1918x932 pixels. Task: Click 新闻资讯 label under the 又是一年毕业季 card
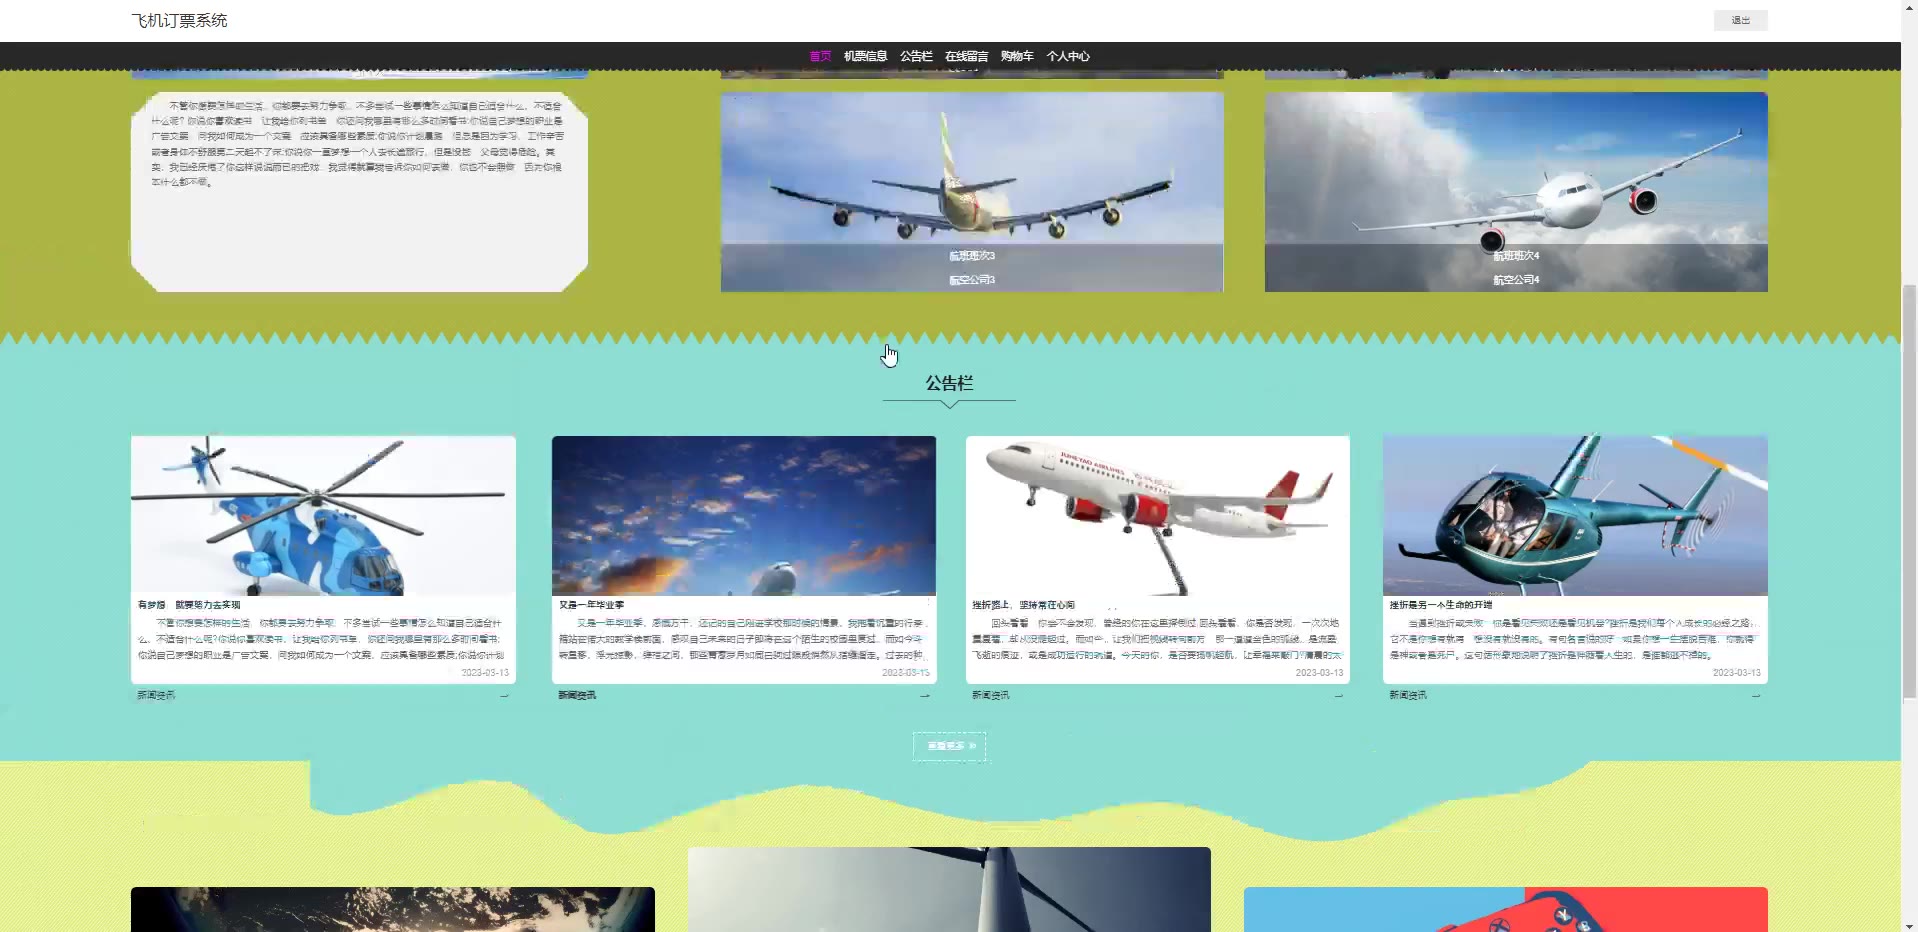coord(577,695)
